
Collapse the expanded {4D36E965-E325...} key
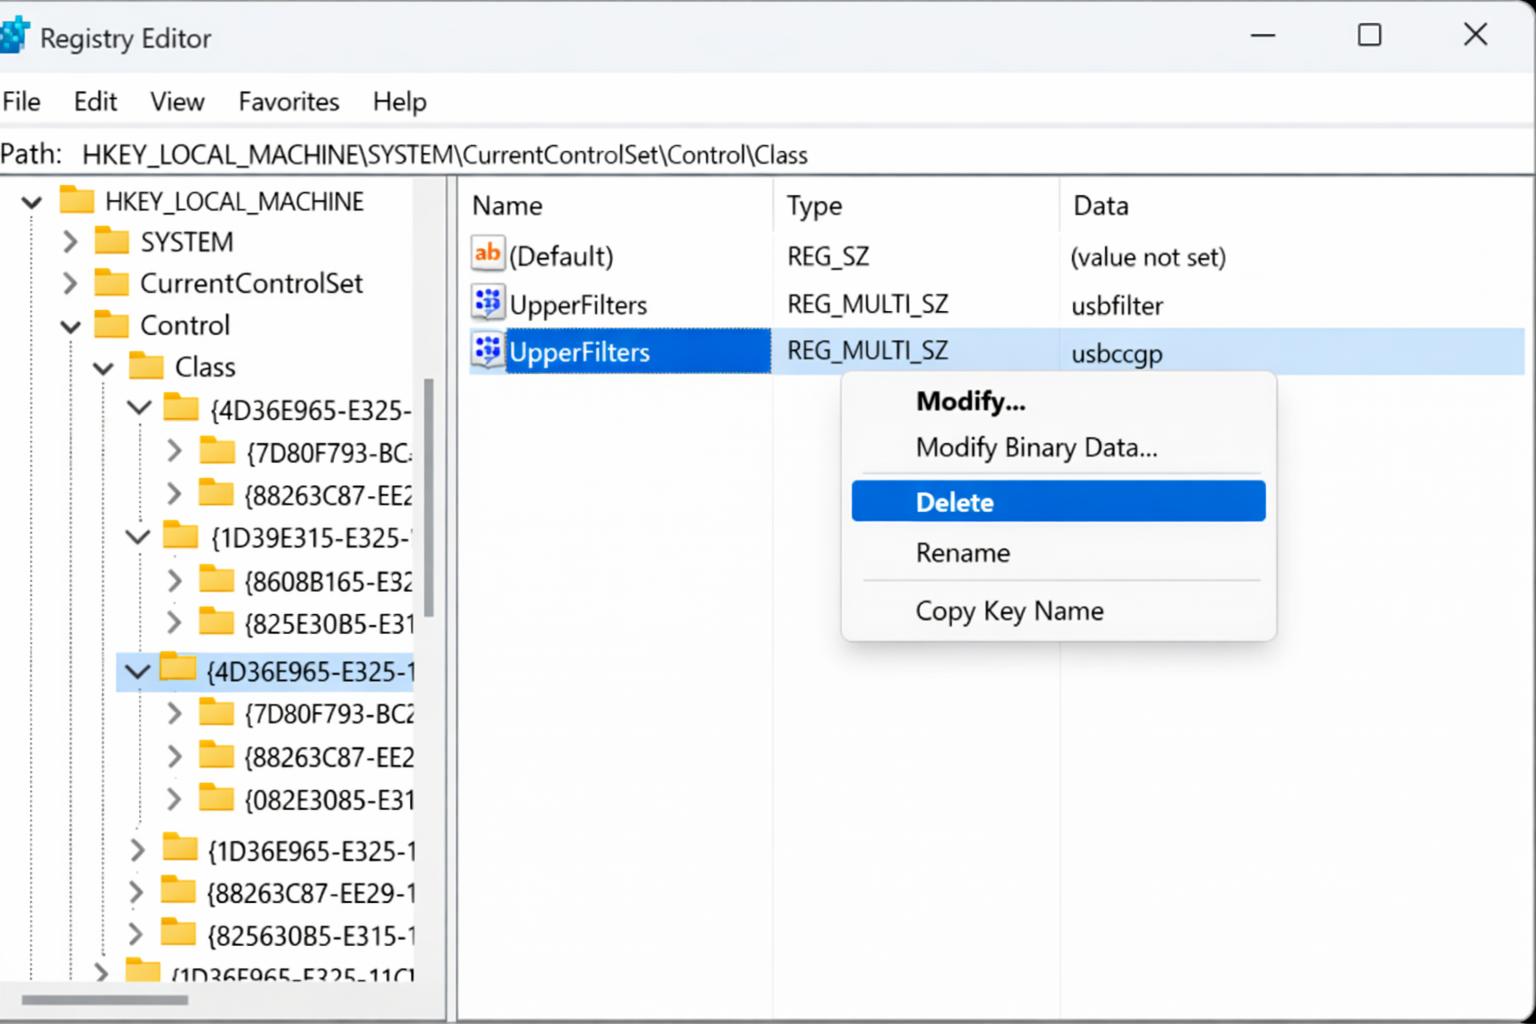pos(138,671)
